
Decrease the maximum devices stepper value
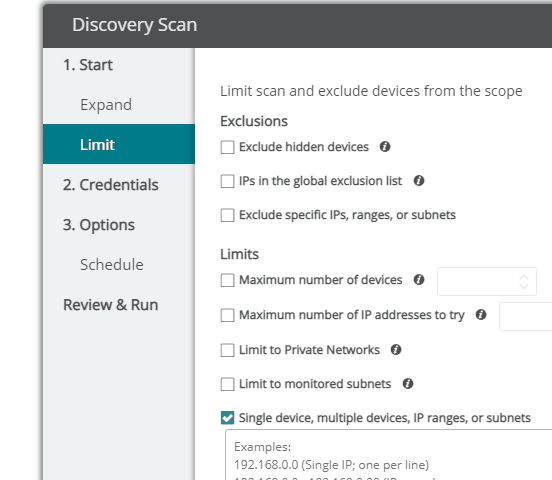tap(524, 286)
